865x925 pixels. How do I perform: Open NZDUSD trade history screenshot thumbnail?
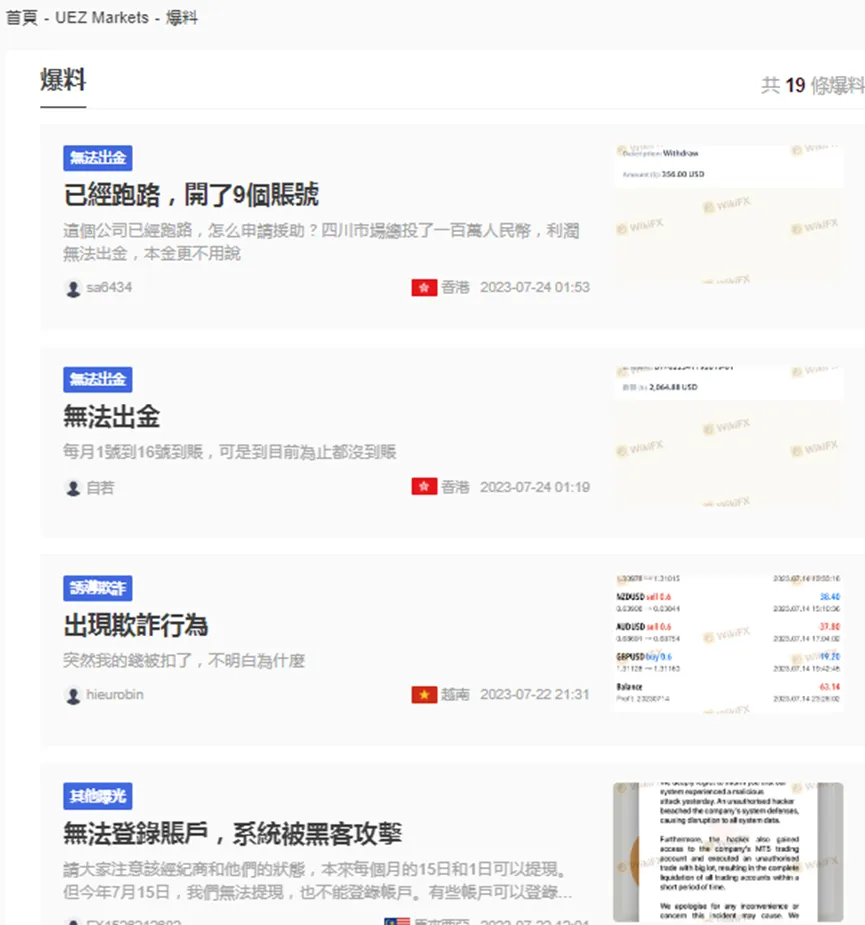click(x=729, y=644)
